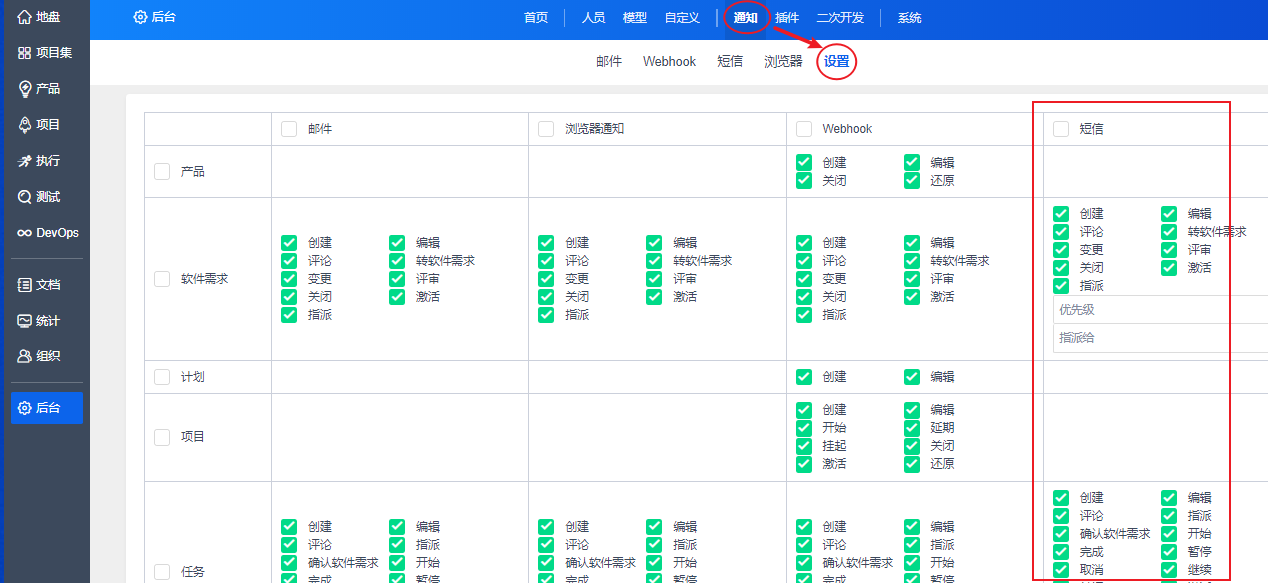Check the 软件需求 row checkbox
The width and height of the screenshot is (1268, 583).
pos(162,279)
